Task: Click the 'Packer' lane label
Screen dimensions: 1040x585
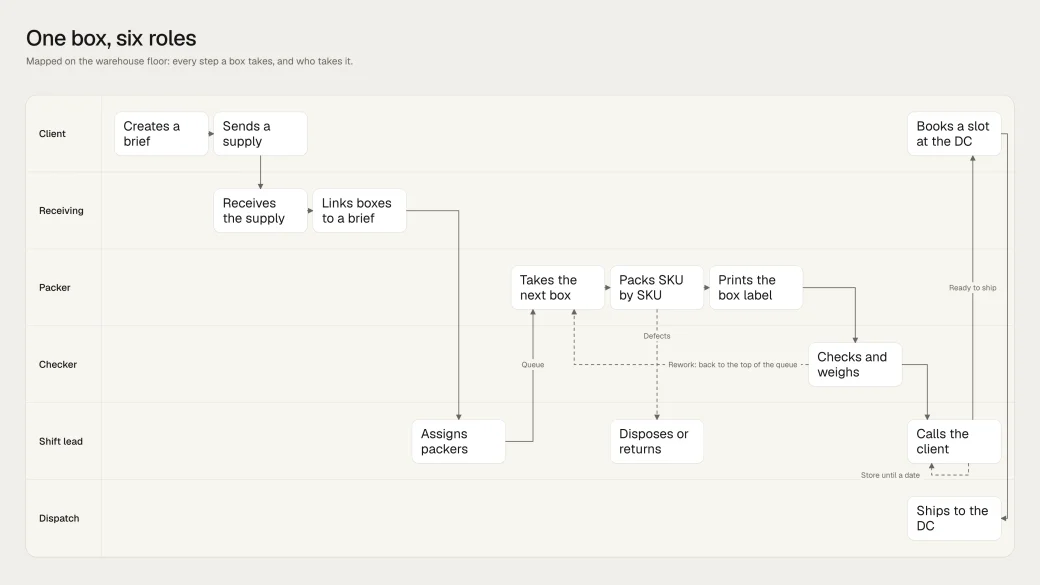Action: (x=54, y=287)
